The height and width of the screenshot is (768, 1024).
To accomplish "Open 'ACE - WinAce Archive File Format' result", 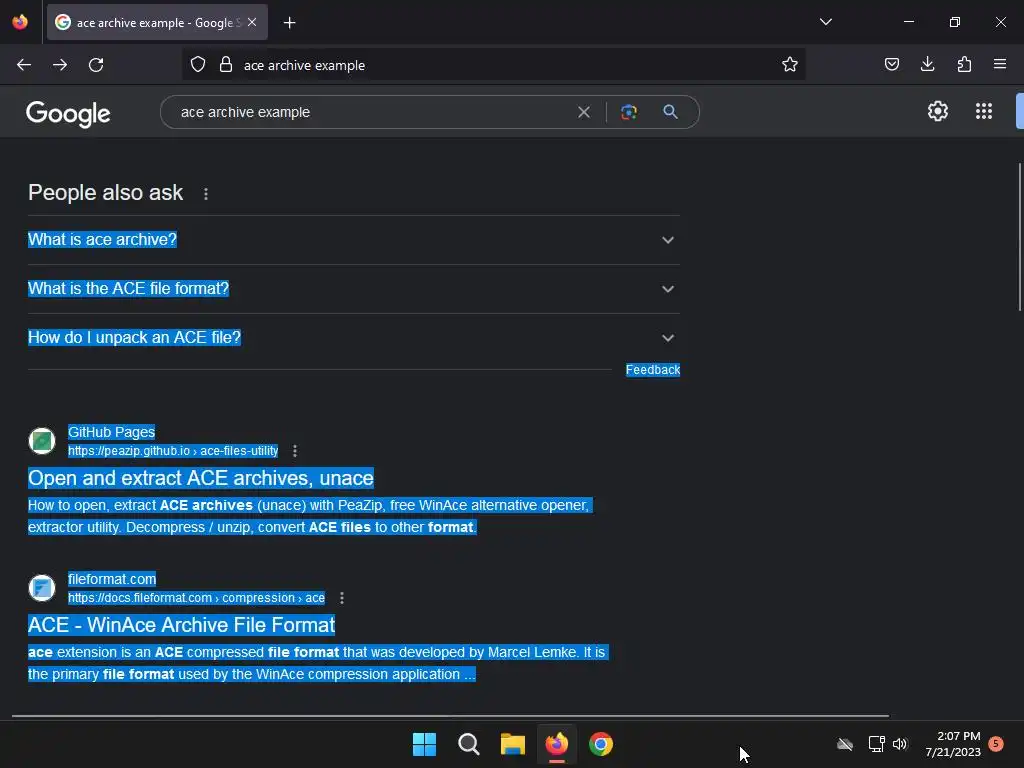I will [181, 625].
